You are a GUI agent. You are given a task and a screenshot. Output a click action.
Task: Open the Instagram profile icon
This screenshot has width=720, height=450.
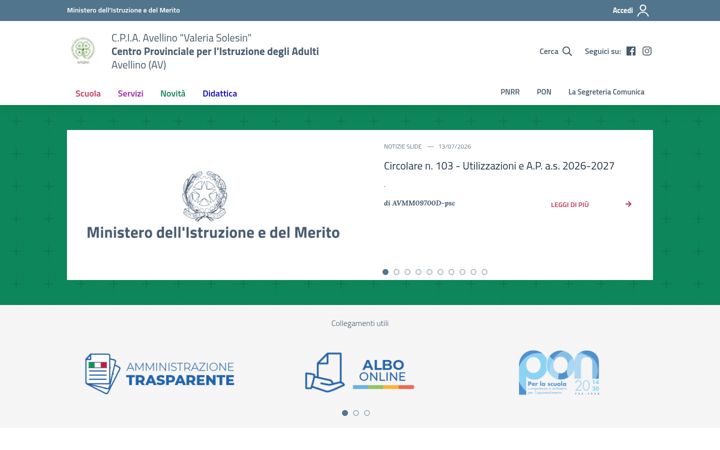[647, 51]
